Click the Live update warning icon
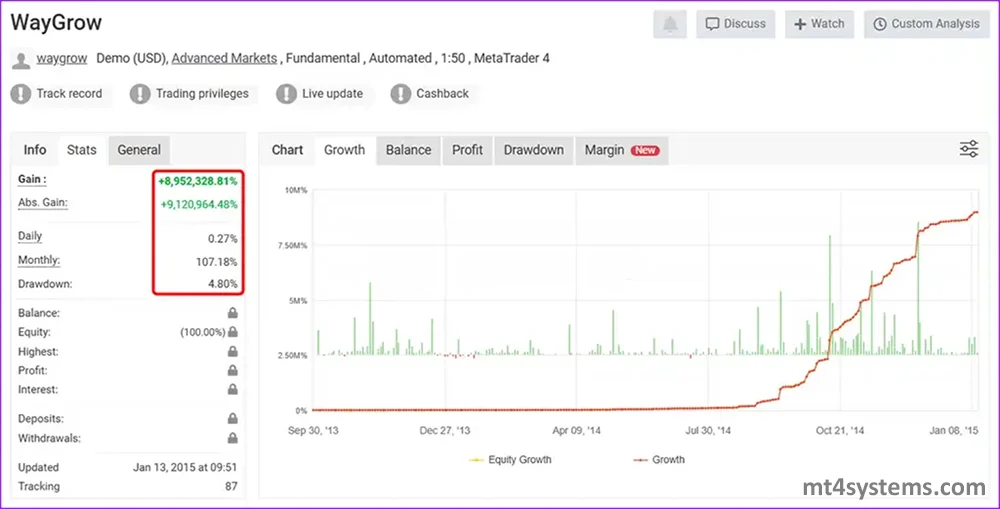Image resolution: width=1000 pixels, height=509 pixels. 286,94
